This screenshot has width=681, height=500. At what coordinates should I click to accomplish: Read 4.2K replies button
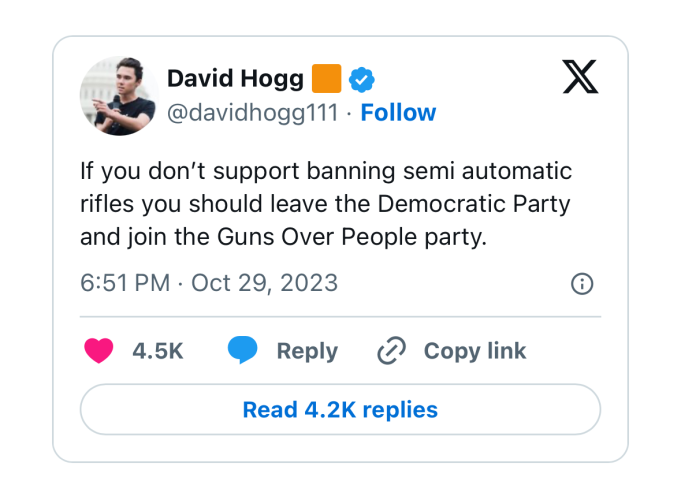[340, 409]
